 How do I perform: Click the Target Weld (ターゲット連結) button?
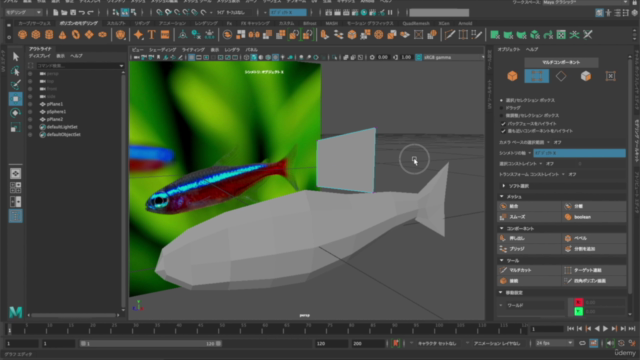(594, 270)
